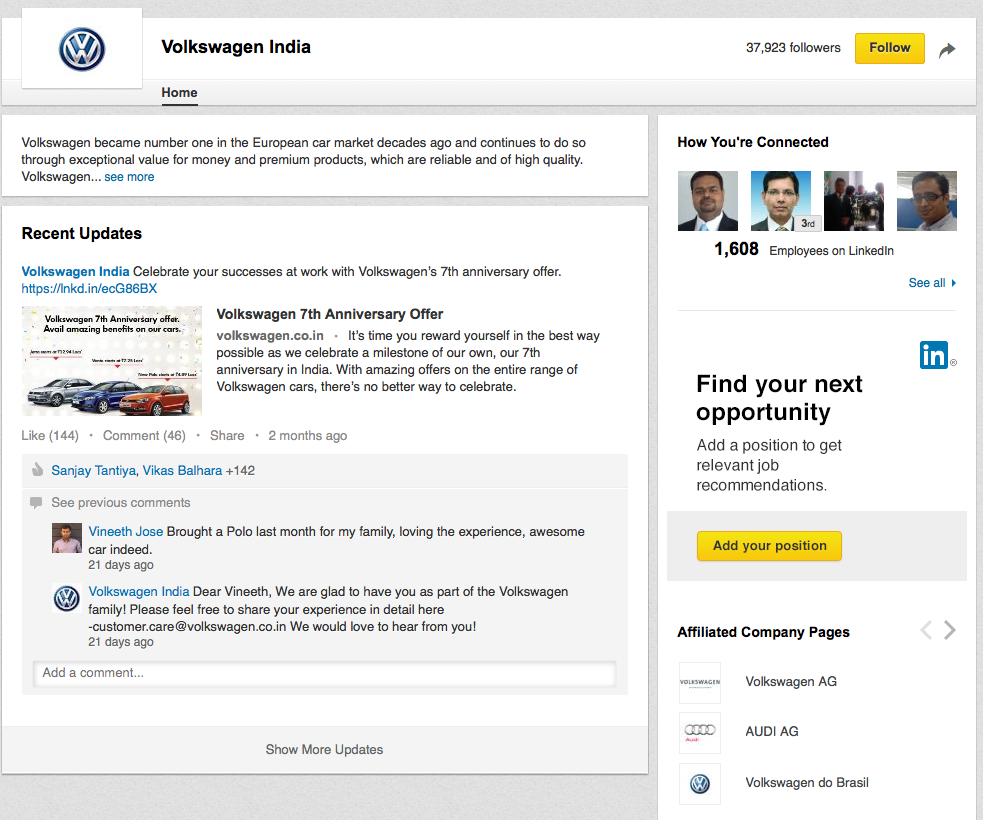Viewport: 983px width, 820px height.
Task: Click the volkswagen.co.in source domain
Action: pos(270,335)
